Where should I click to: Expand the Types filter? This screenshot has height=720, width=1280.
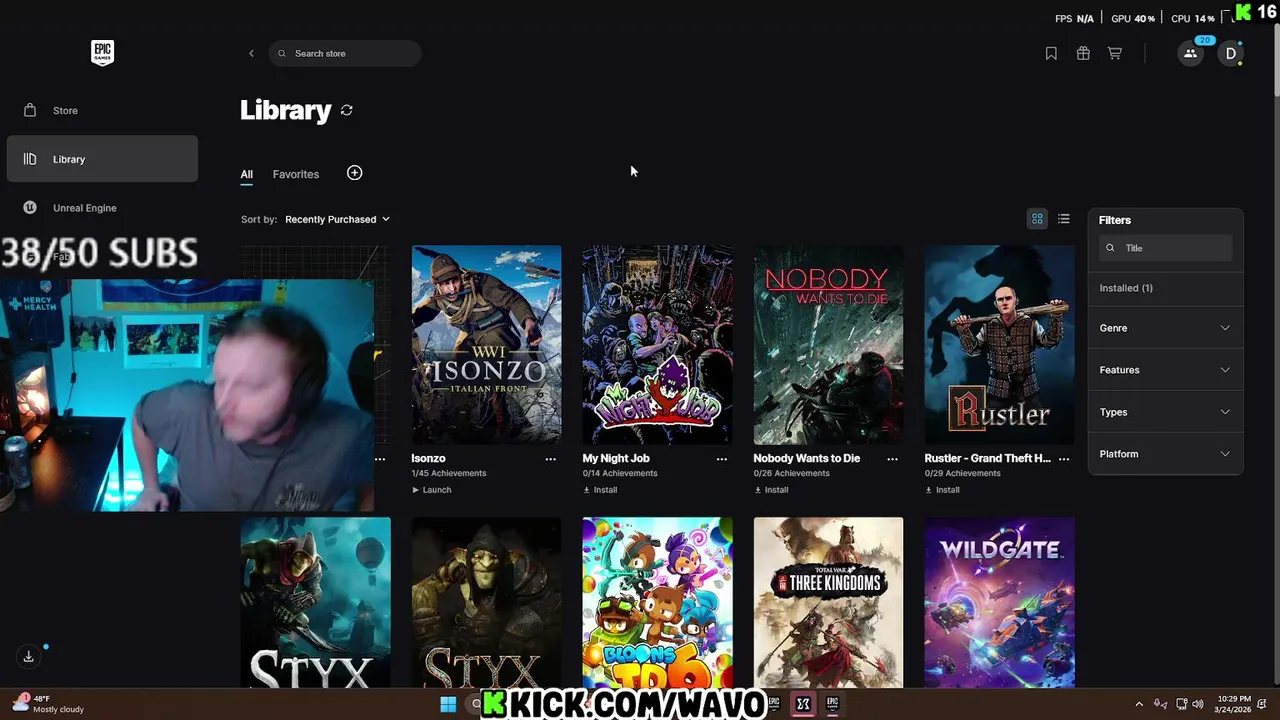1165,412
